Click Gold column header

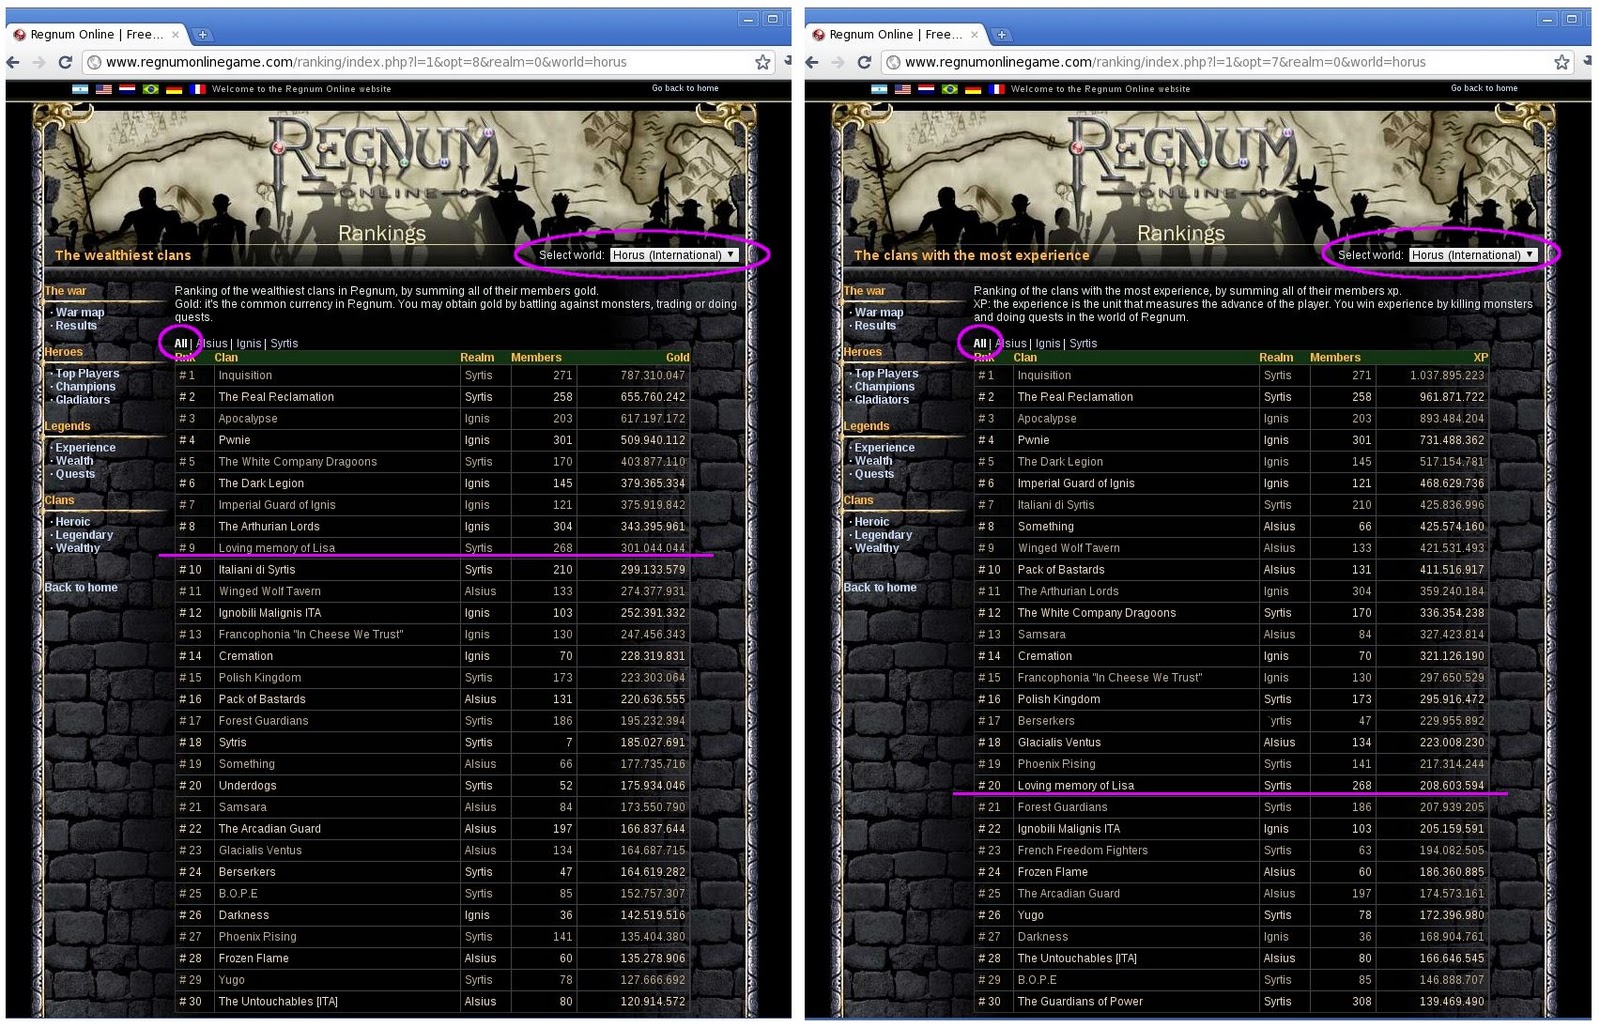pos(678,357)
